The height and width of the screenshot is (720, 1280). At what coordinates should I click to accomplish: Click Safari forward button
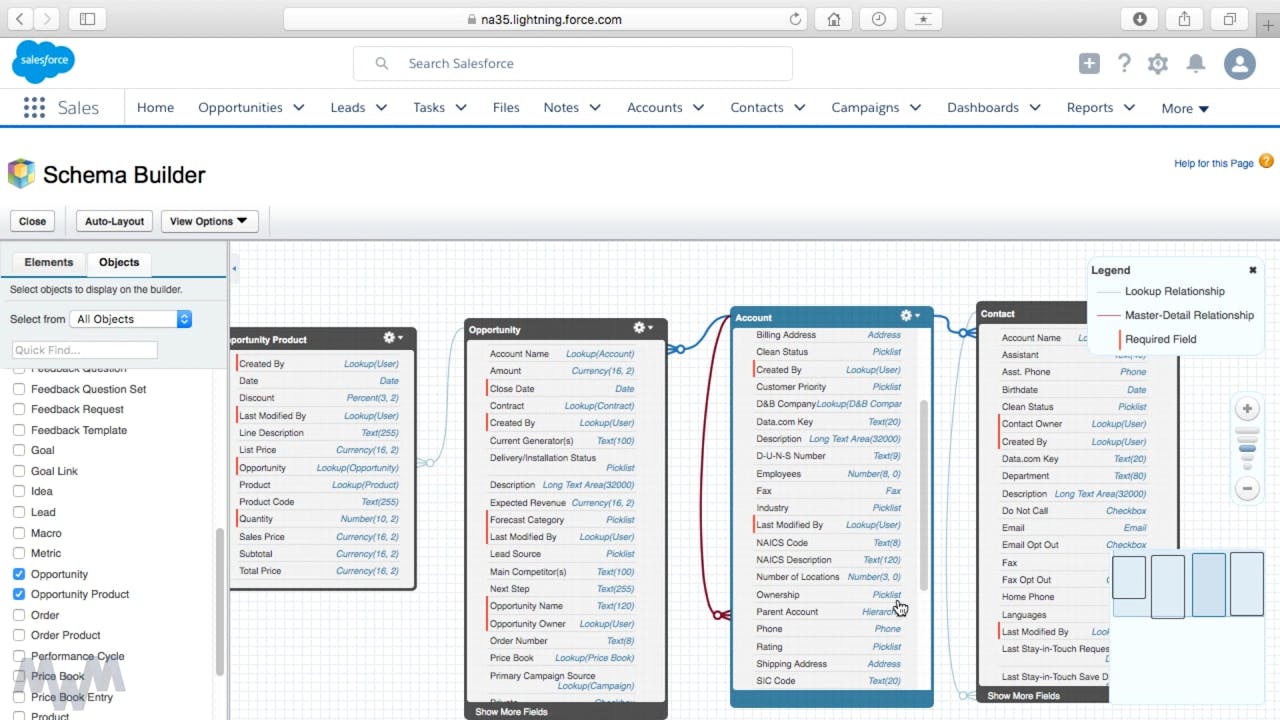[x=47, y=19]
